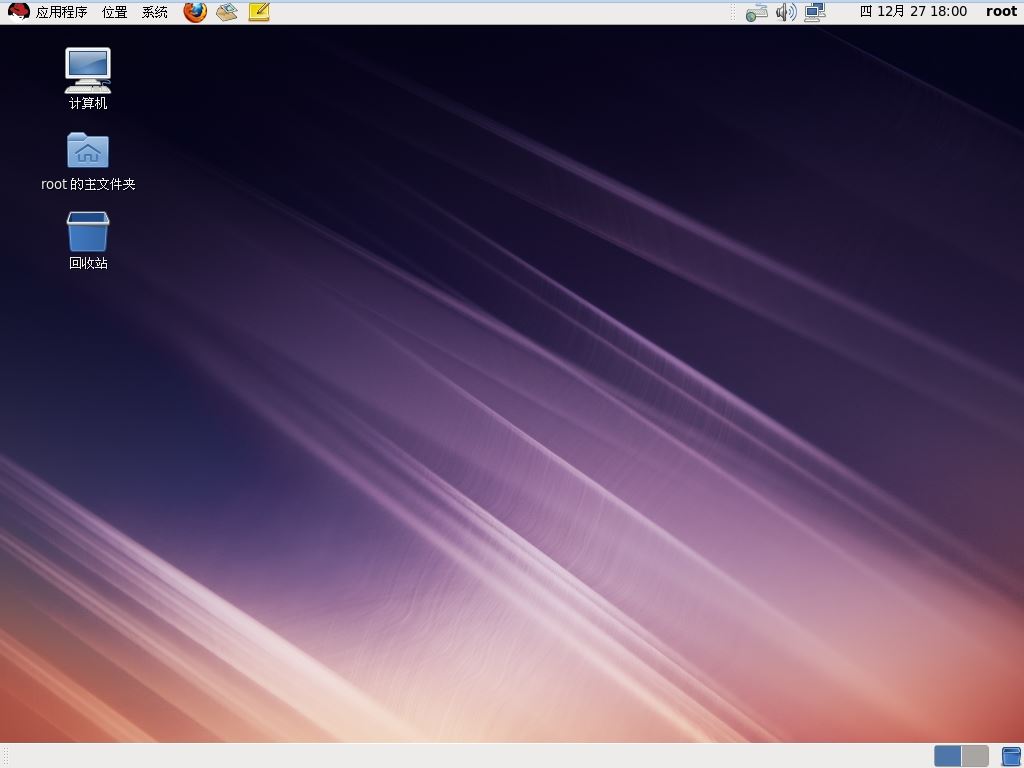Switch to the first workspace
Screen dimensions: 1024x768
948,756
